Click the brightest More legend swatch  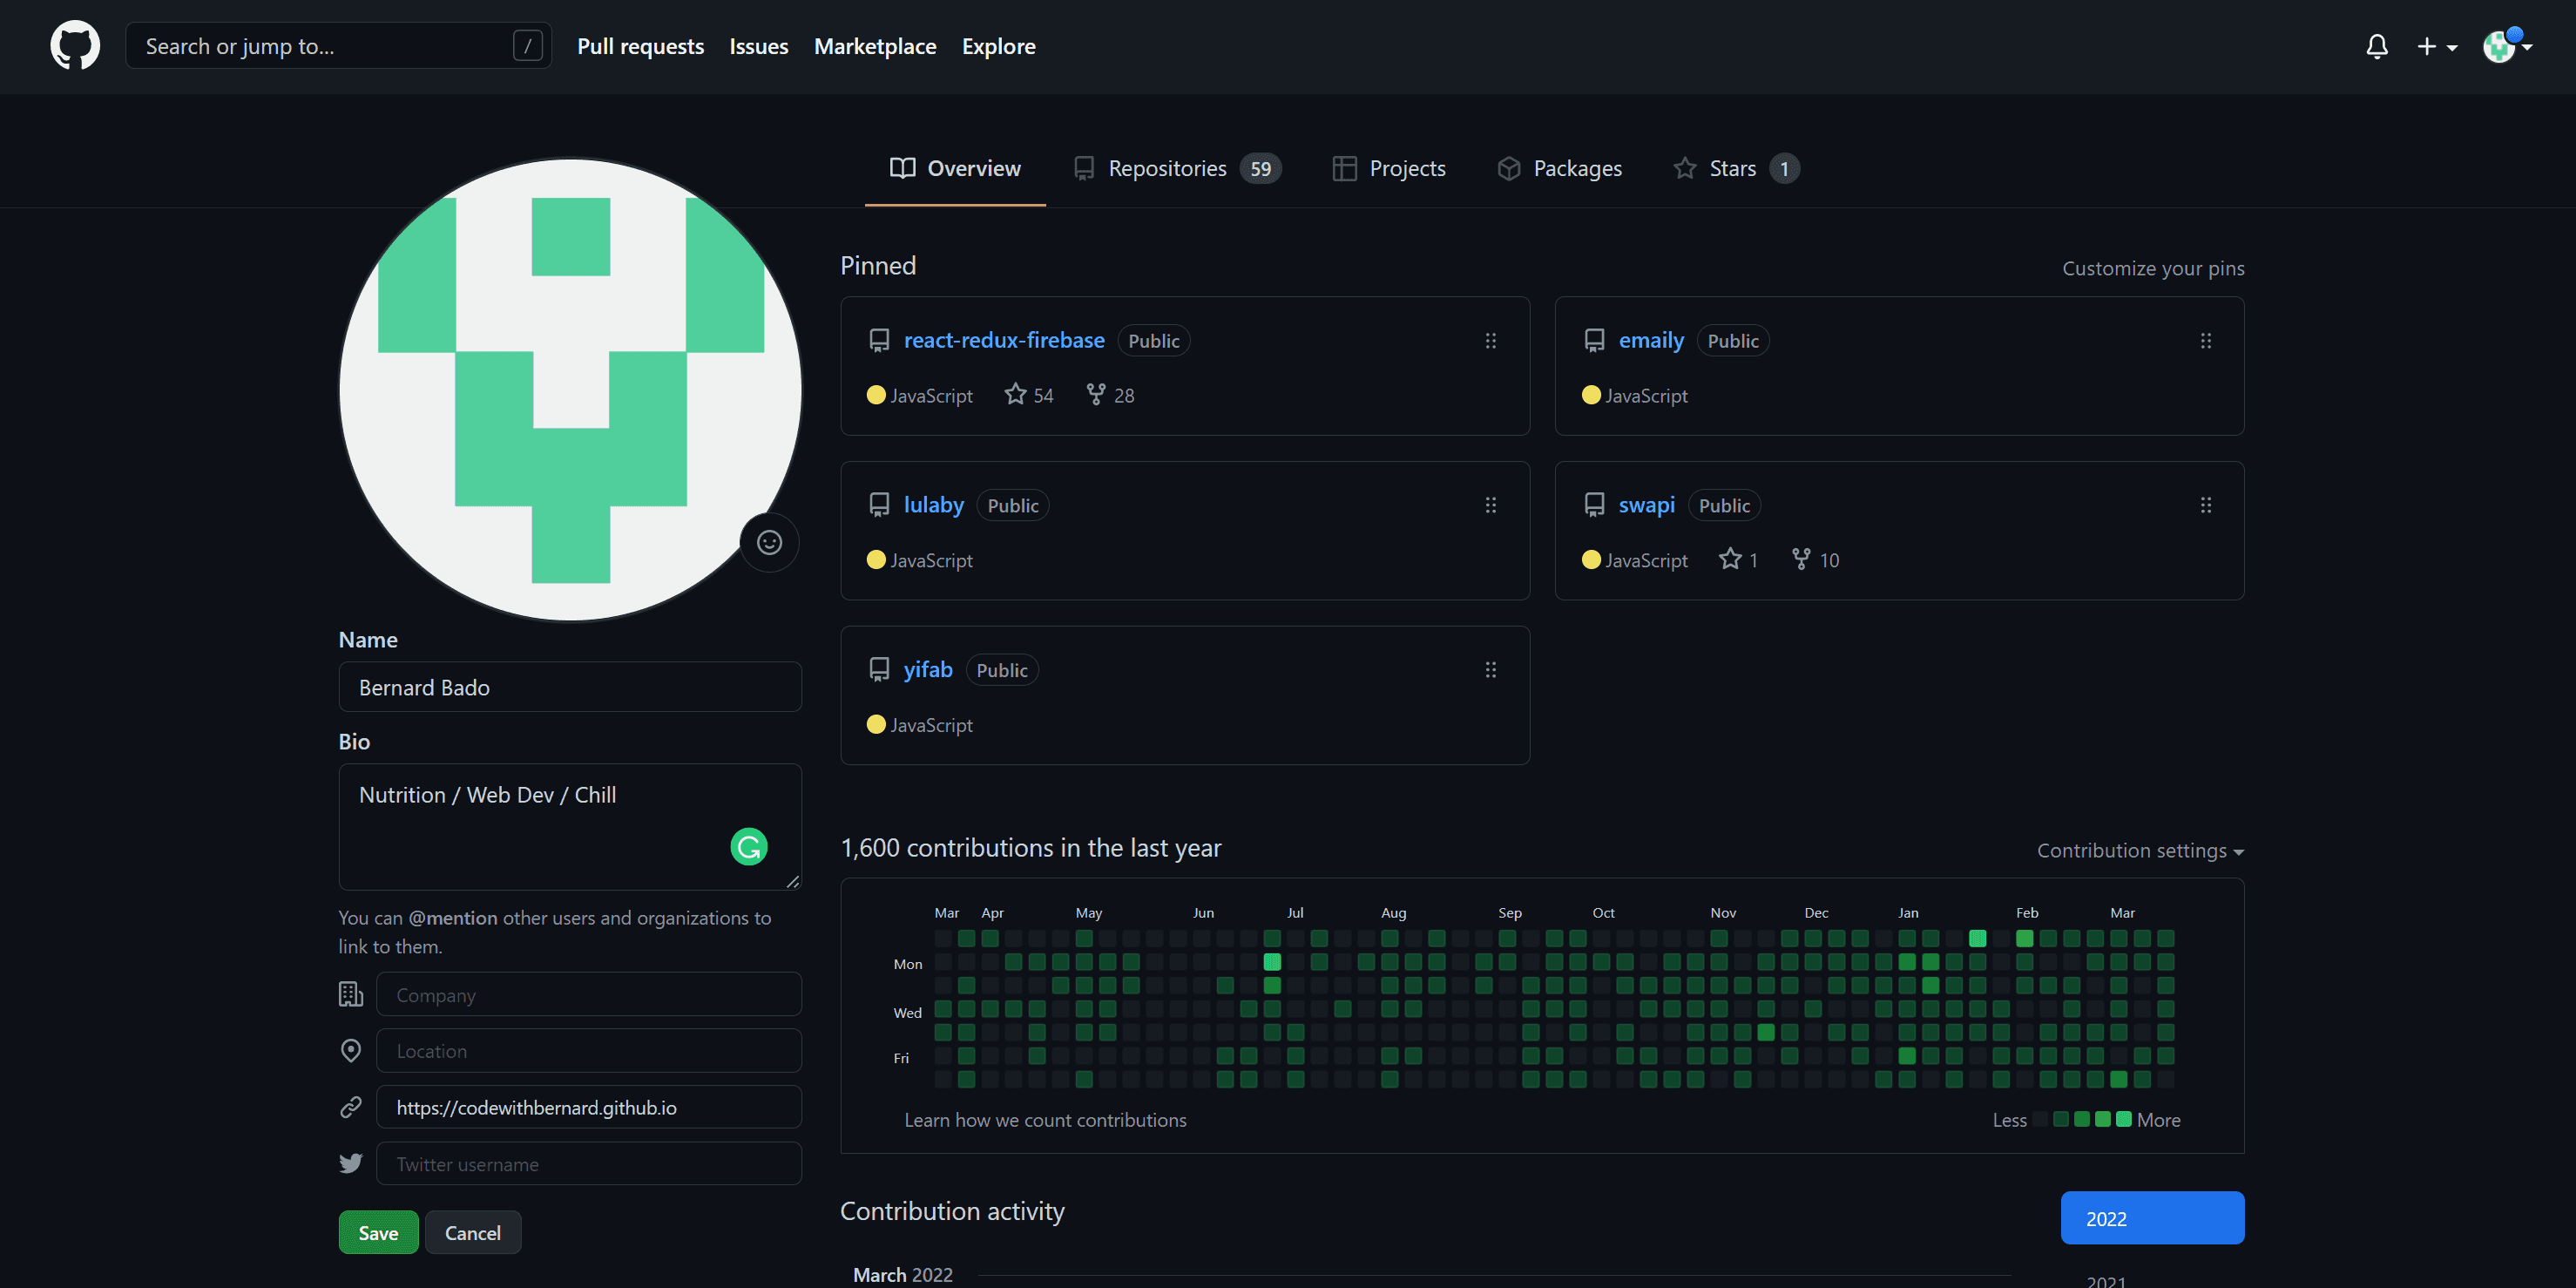2124,1119
